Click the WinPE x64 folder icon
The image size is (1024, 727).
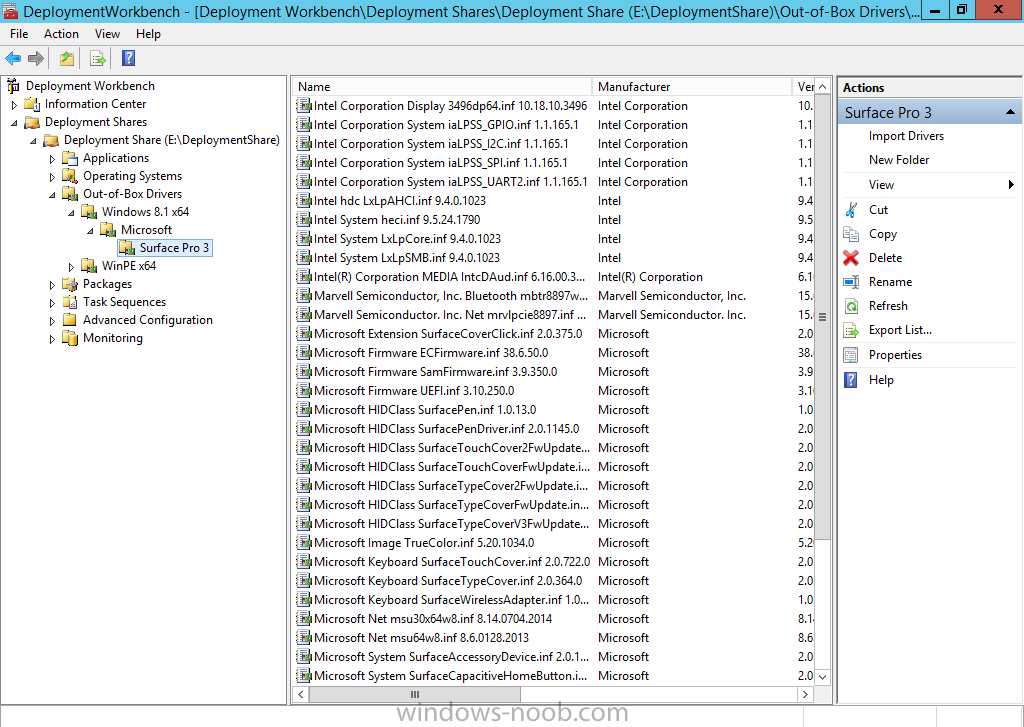[89, 266]
